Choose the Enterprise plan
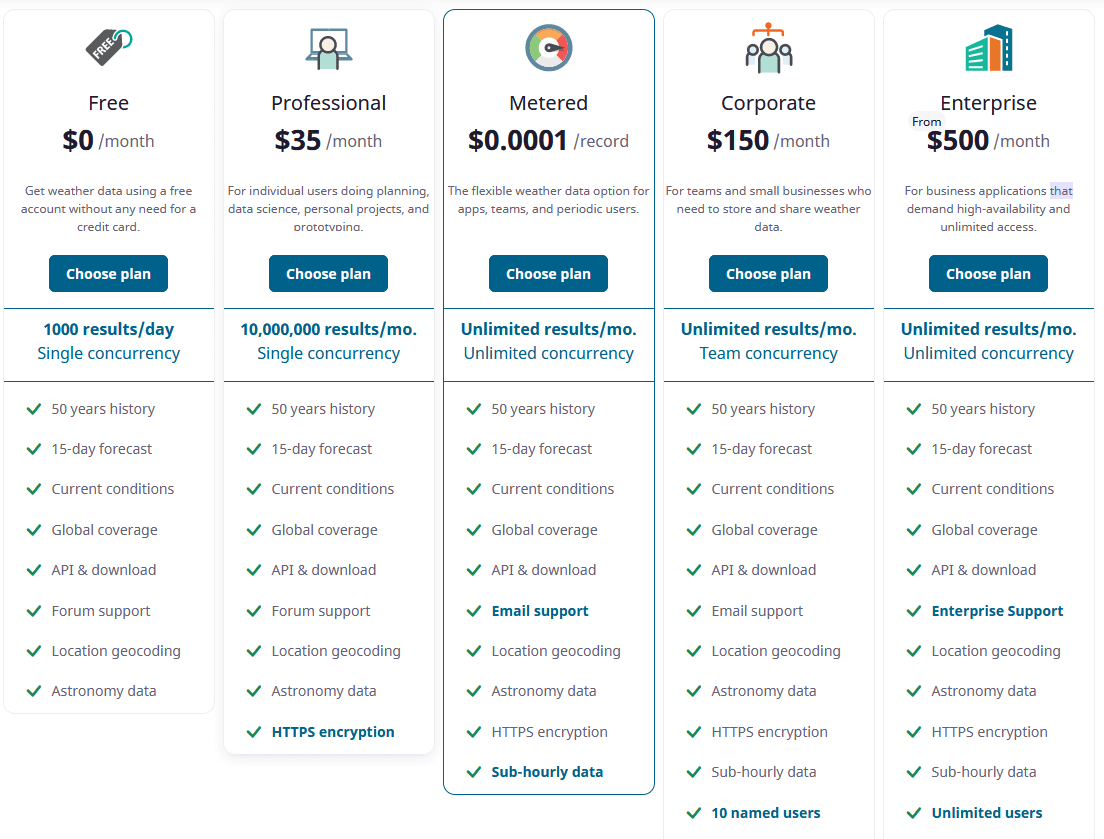This screenshot has width=1104, height=839. pyautogui.click(x=989, y=274)
